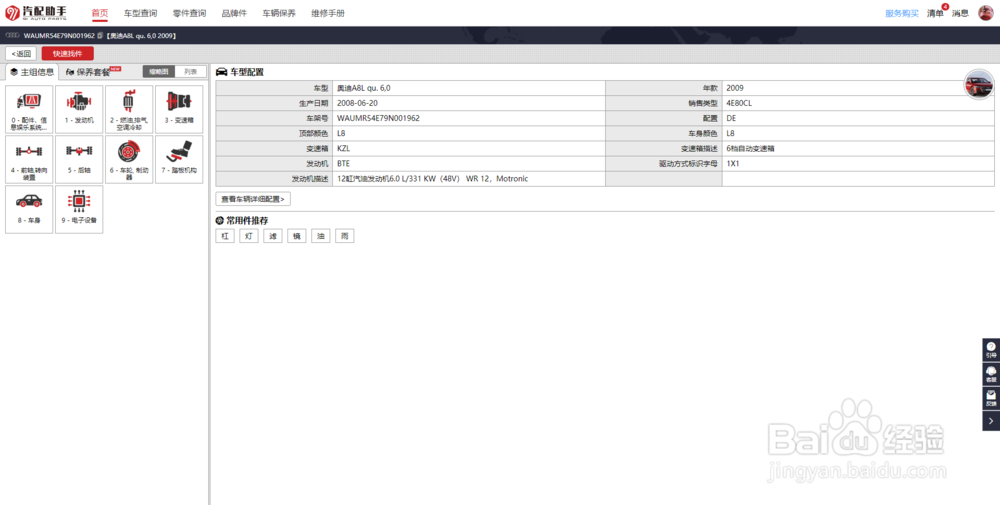Click the Audi header vehicle title text
Image resolution: width=1000 pixels, height=505 pixels.
(x=142, y=36)
